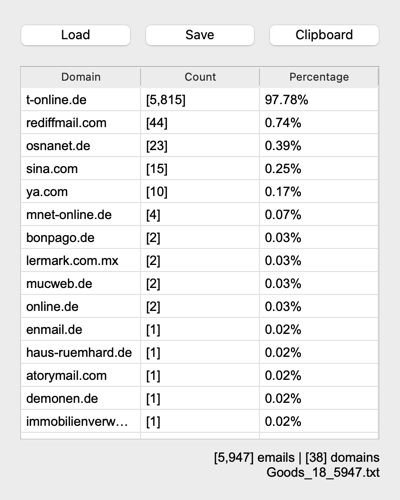Click the 97.78% percentage cell
Screen dimensions: 400x500
tap(286, 100)
